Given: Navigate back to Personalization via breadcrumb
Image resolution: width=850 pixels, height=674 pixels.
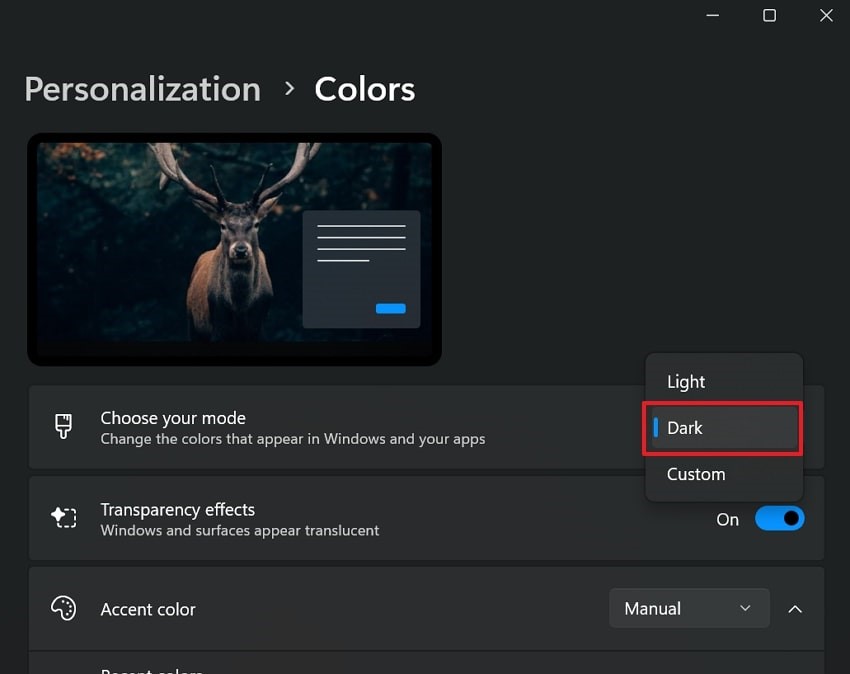Looking at the screenshot, I should pos(142,89).
